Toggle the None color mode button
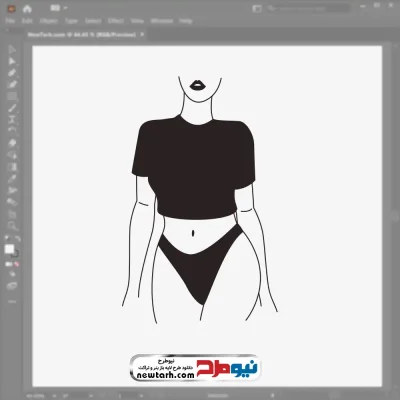400x400 pixels. tap(16, 264)
